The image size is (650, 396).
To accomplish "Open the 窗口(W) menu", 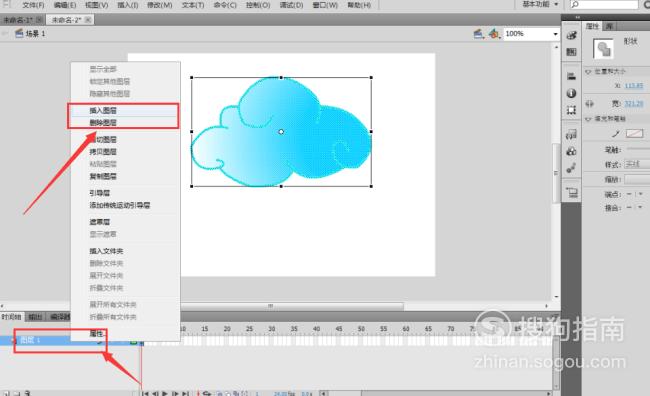I will [325, 5].
